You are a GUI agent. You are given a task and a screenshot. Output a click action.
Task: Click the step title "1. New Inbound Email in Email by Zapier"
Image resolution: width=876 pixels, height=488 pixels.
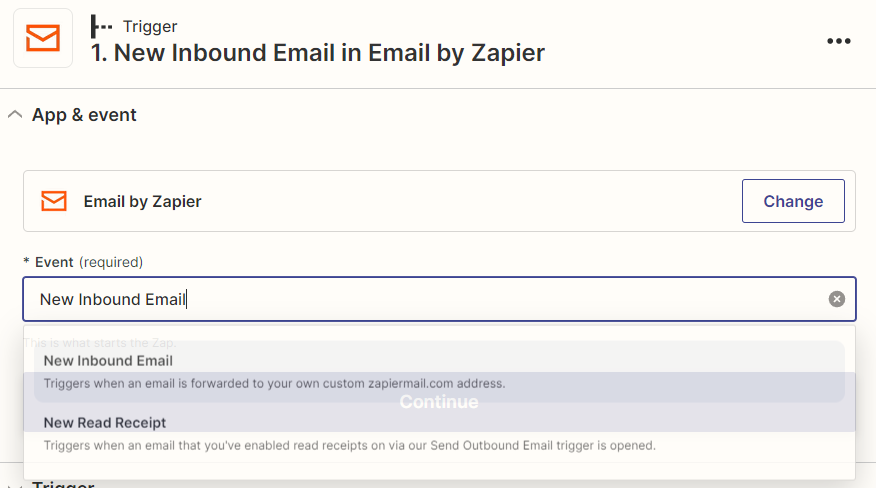318,52
